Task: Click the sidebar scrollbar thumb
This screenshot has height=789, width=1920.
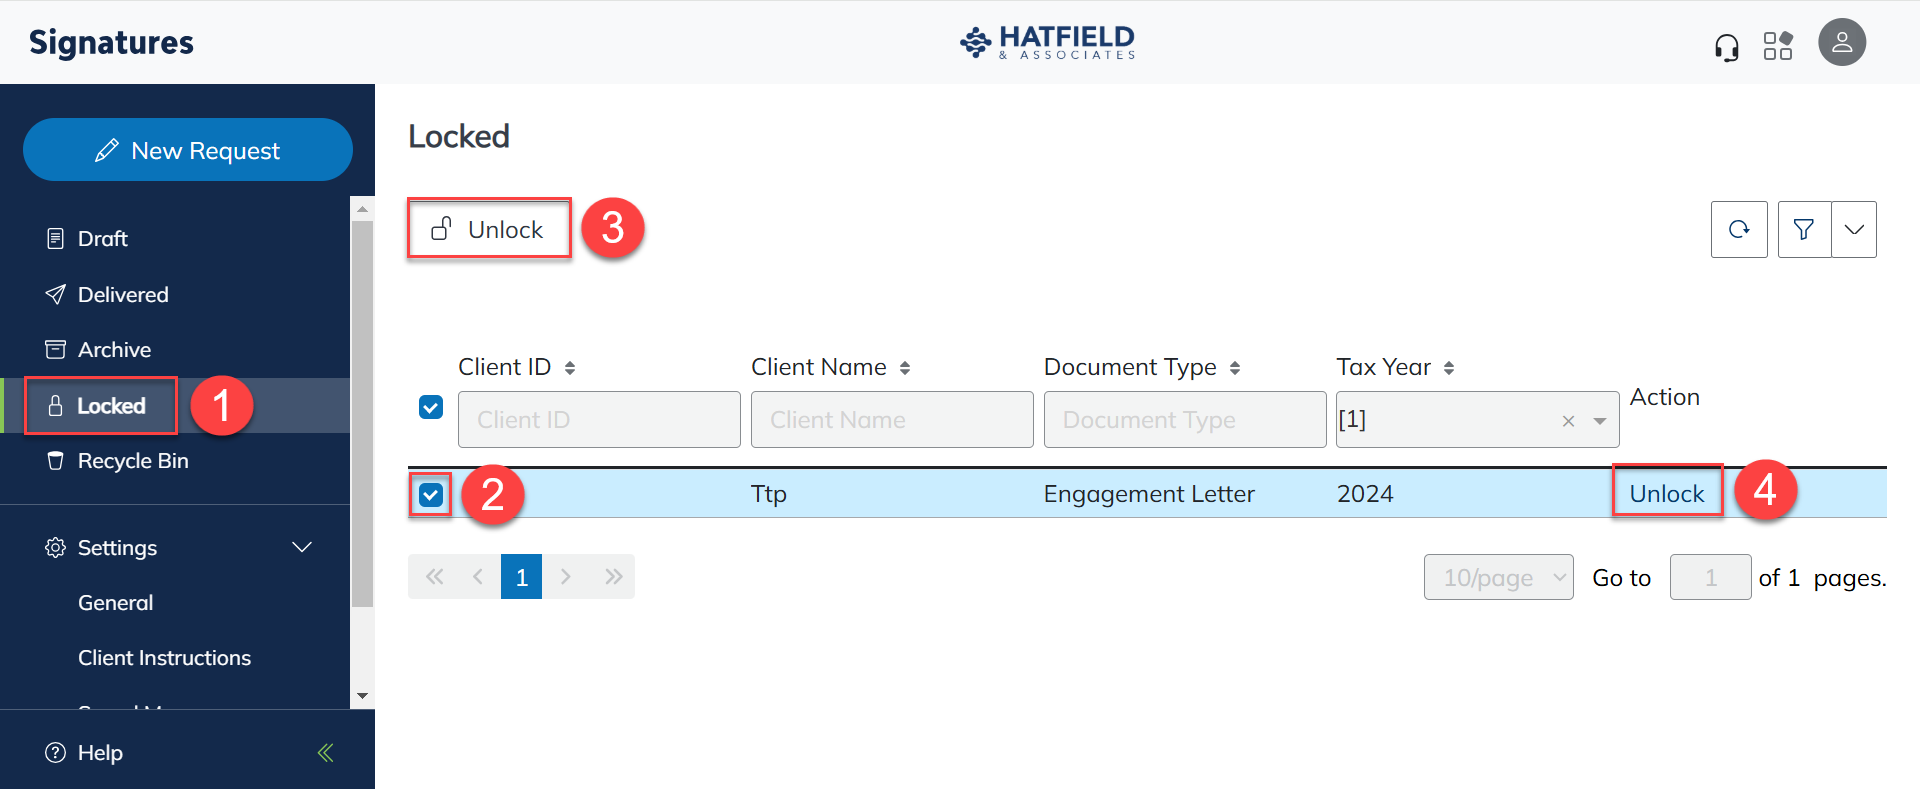Action: point(362,413)
